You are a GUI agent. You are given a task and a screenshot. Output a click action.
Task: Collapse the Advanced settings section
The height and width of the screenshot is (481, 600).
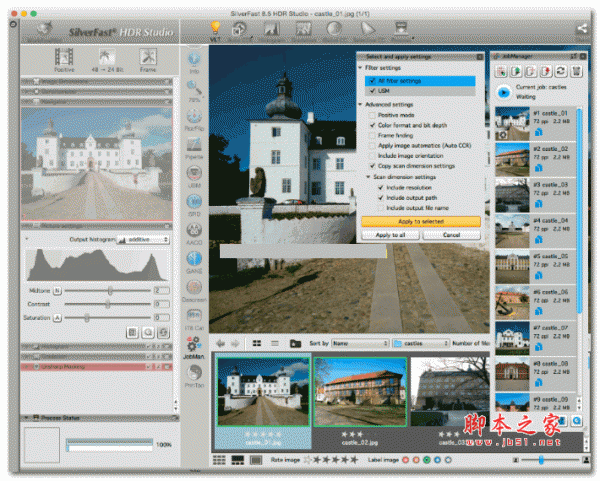click(x=361, y=104)
